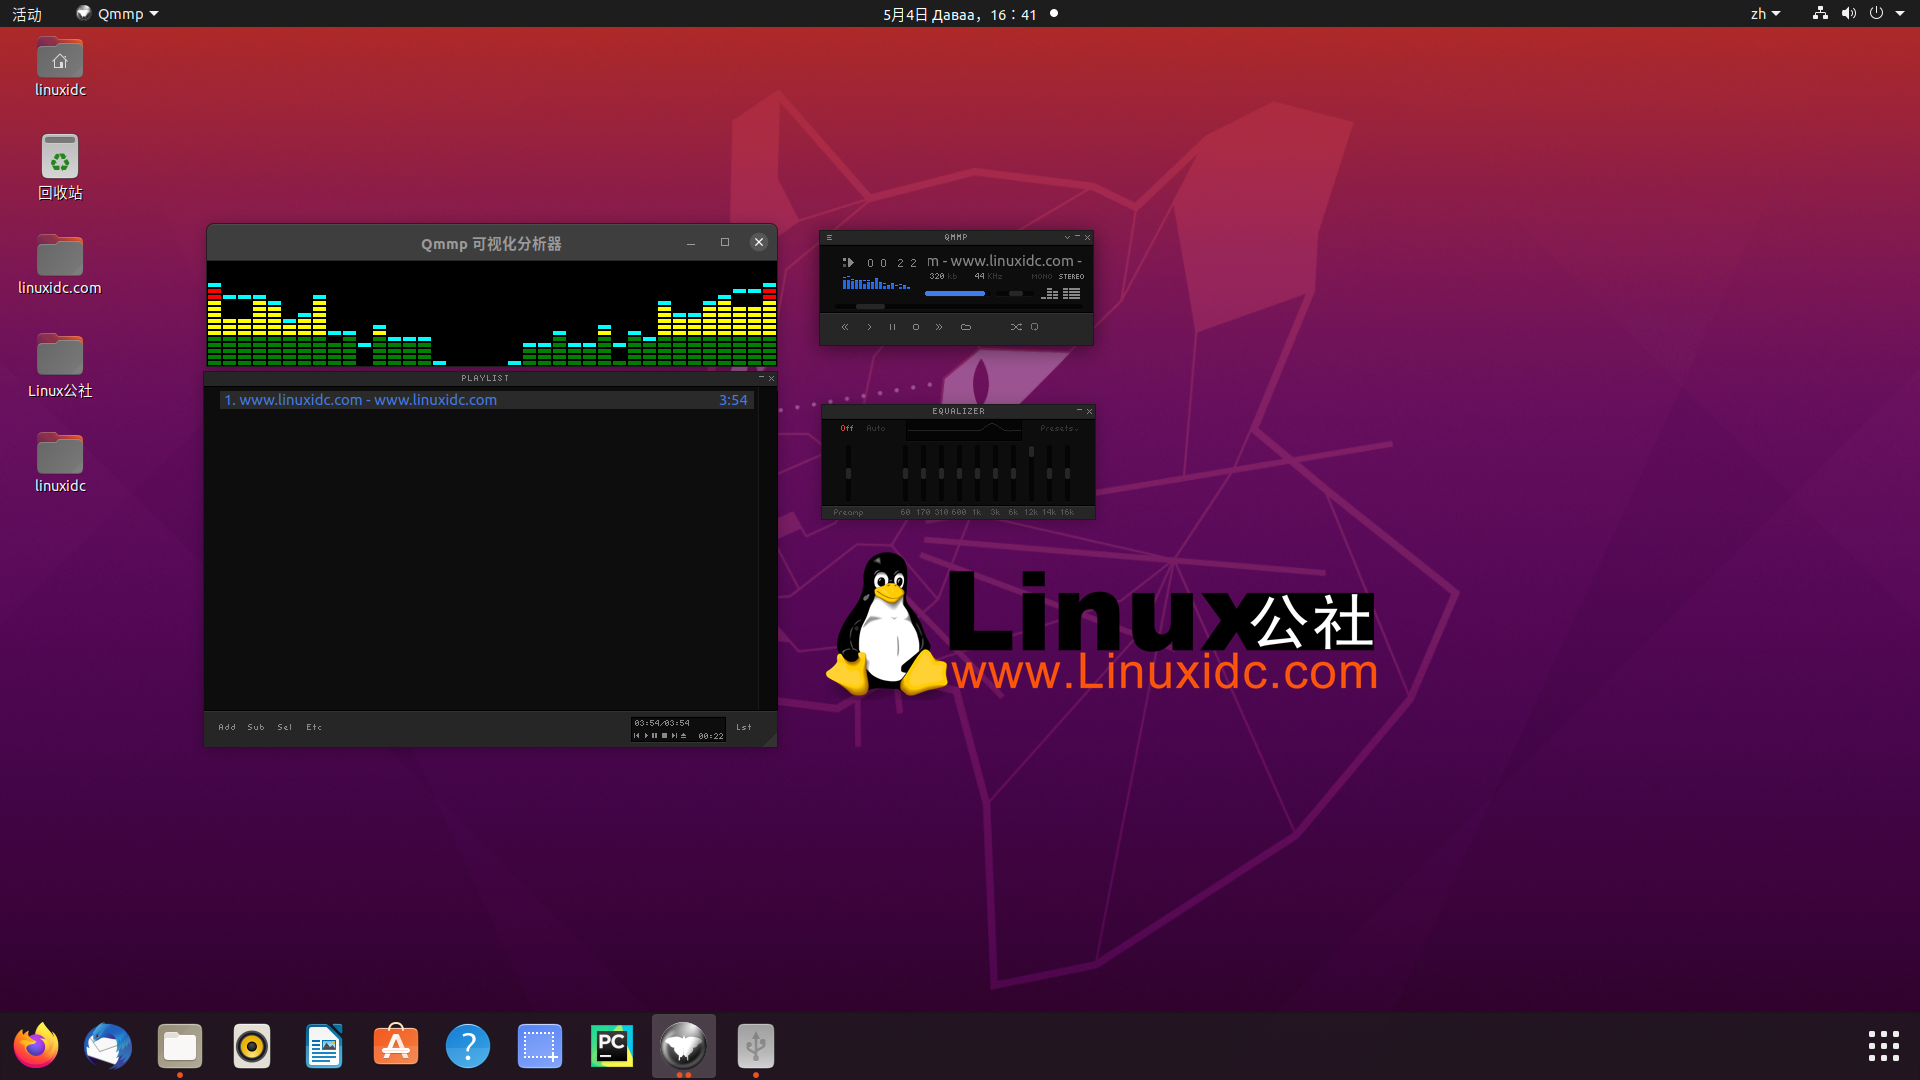Open the Qmmp app menu in top bar

tap(118, 14)
